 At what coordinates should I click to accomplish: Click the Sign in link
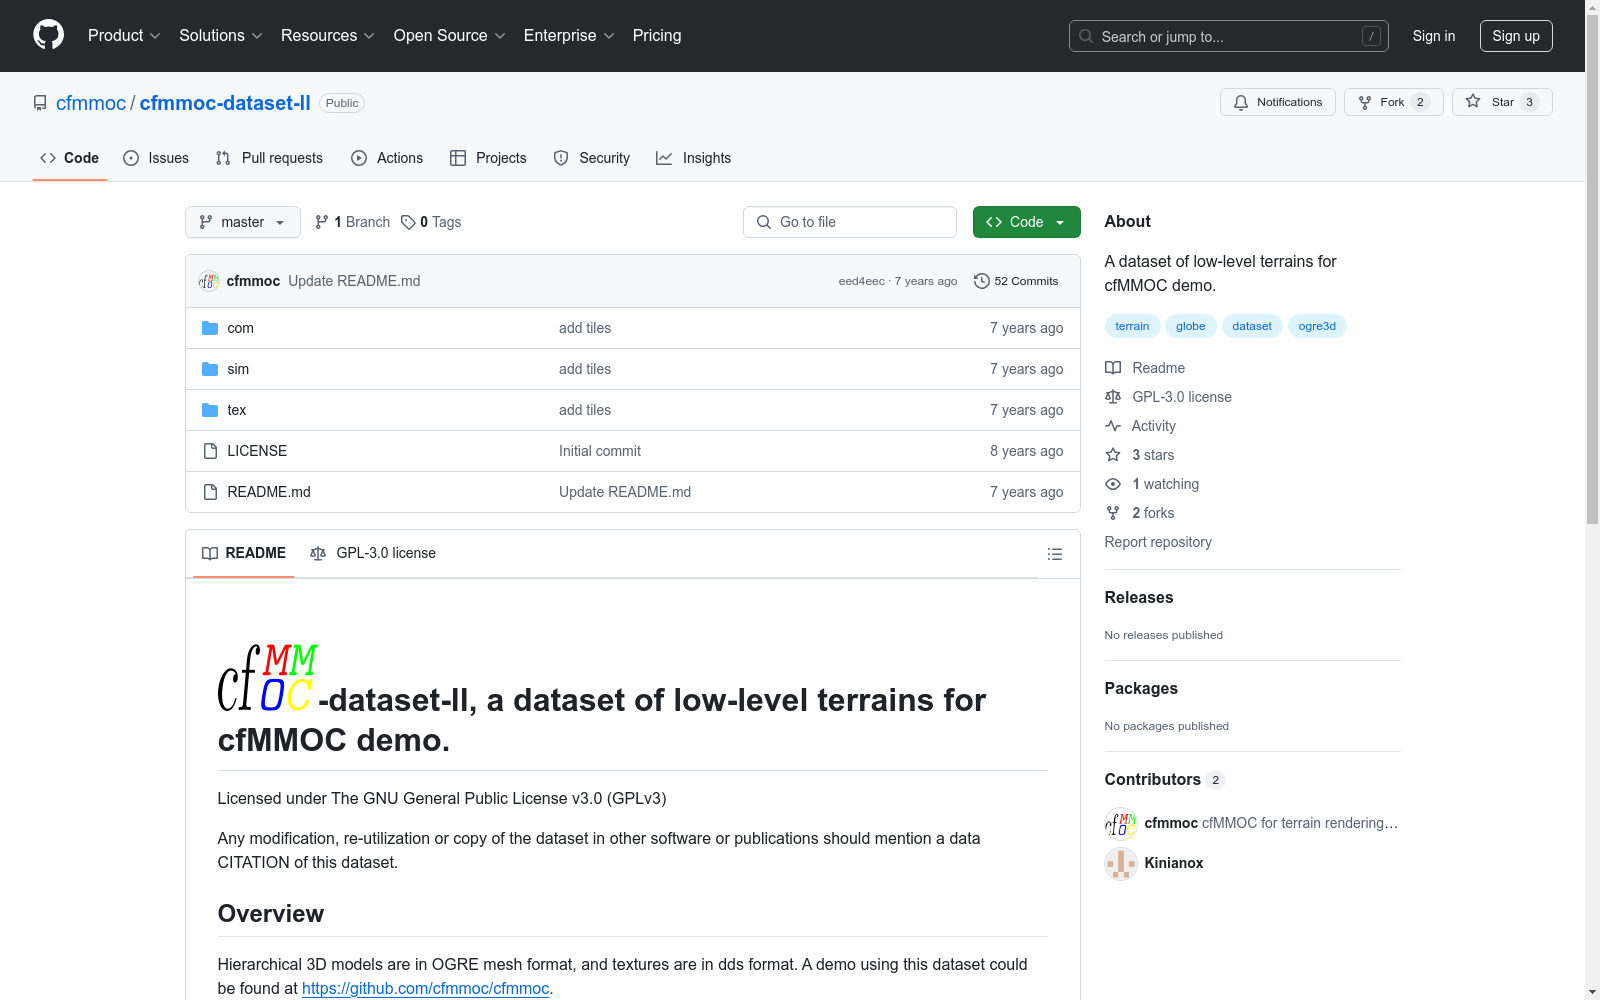click(1434, 36)
